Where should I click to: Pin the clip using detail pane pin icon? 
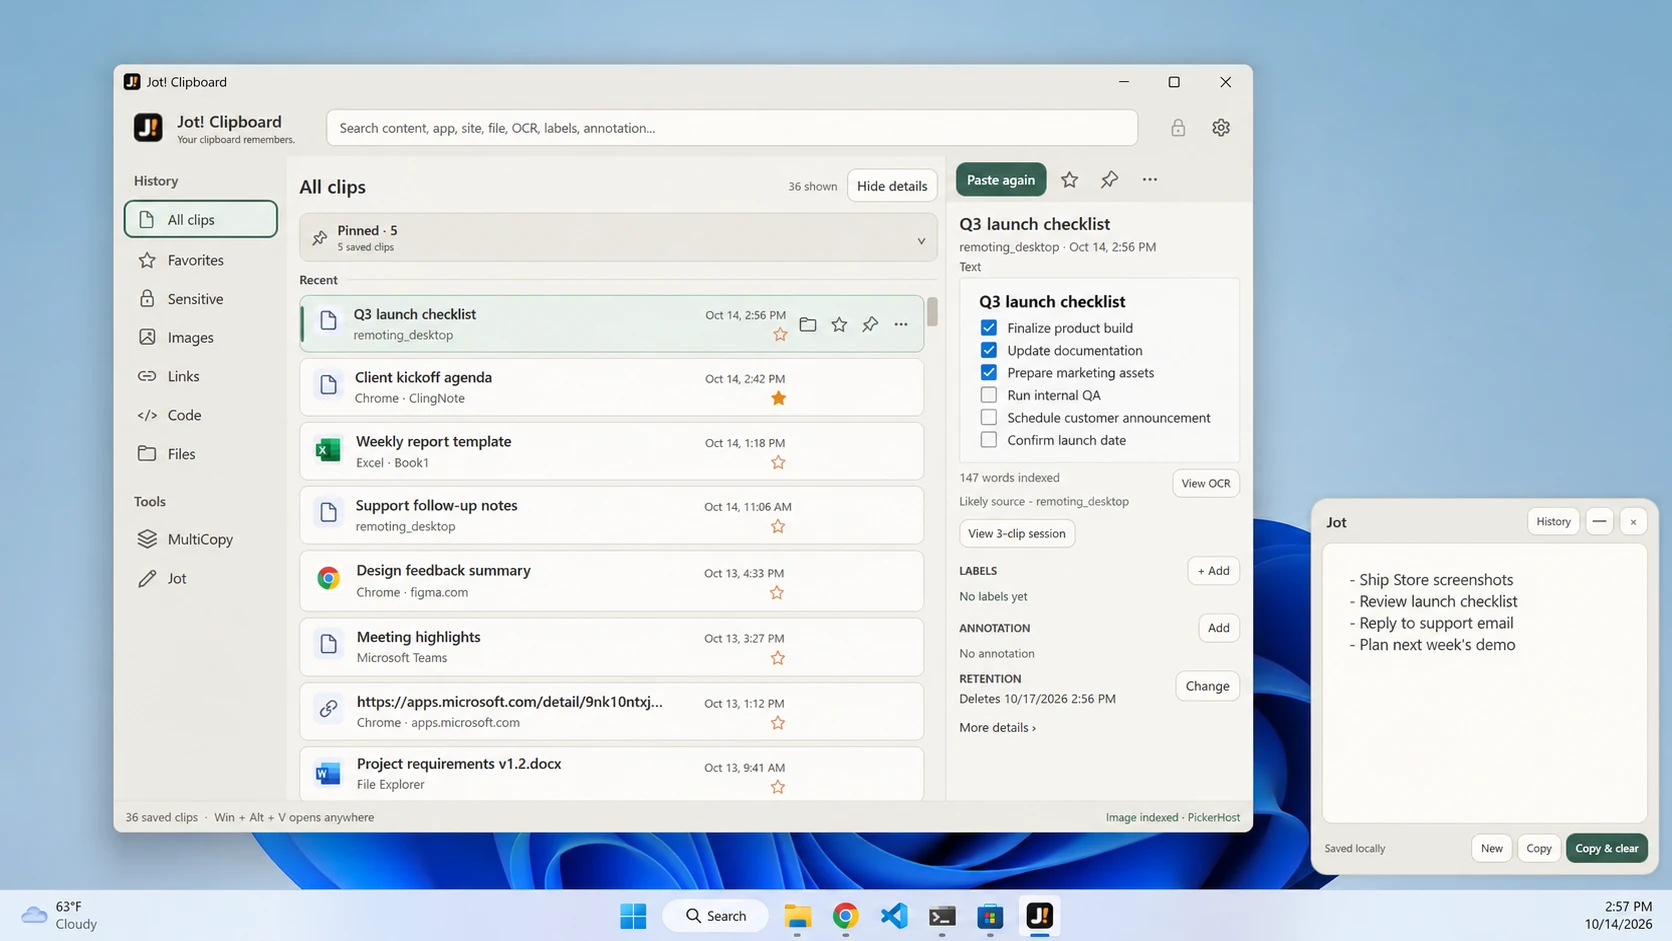1109,180
